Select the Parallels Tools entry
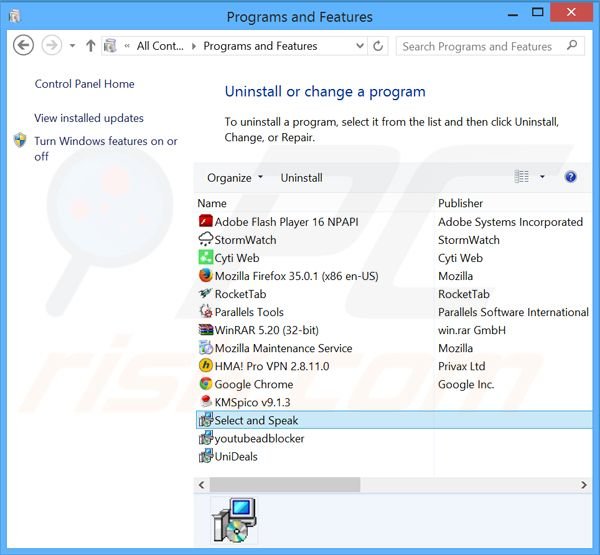This screenshot has width=600, height=555. coord(249,312)
